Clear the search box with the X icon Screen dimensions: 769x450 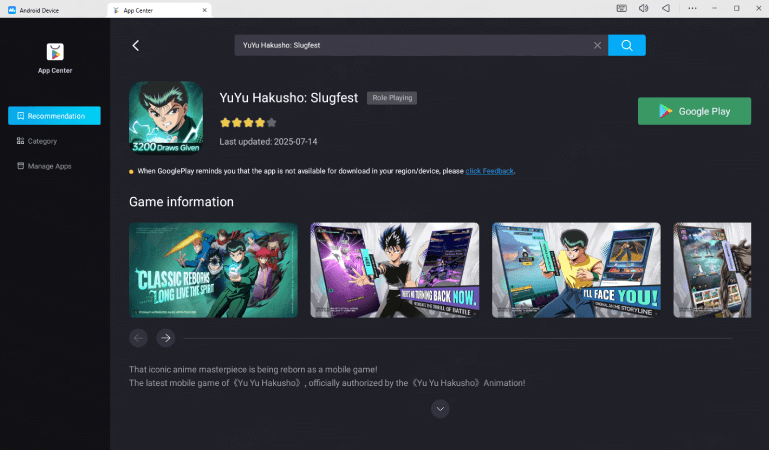pos(597,45)
